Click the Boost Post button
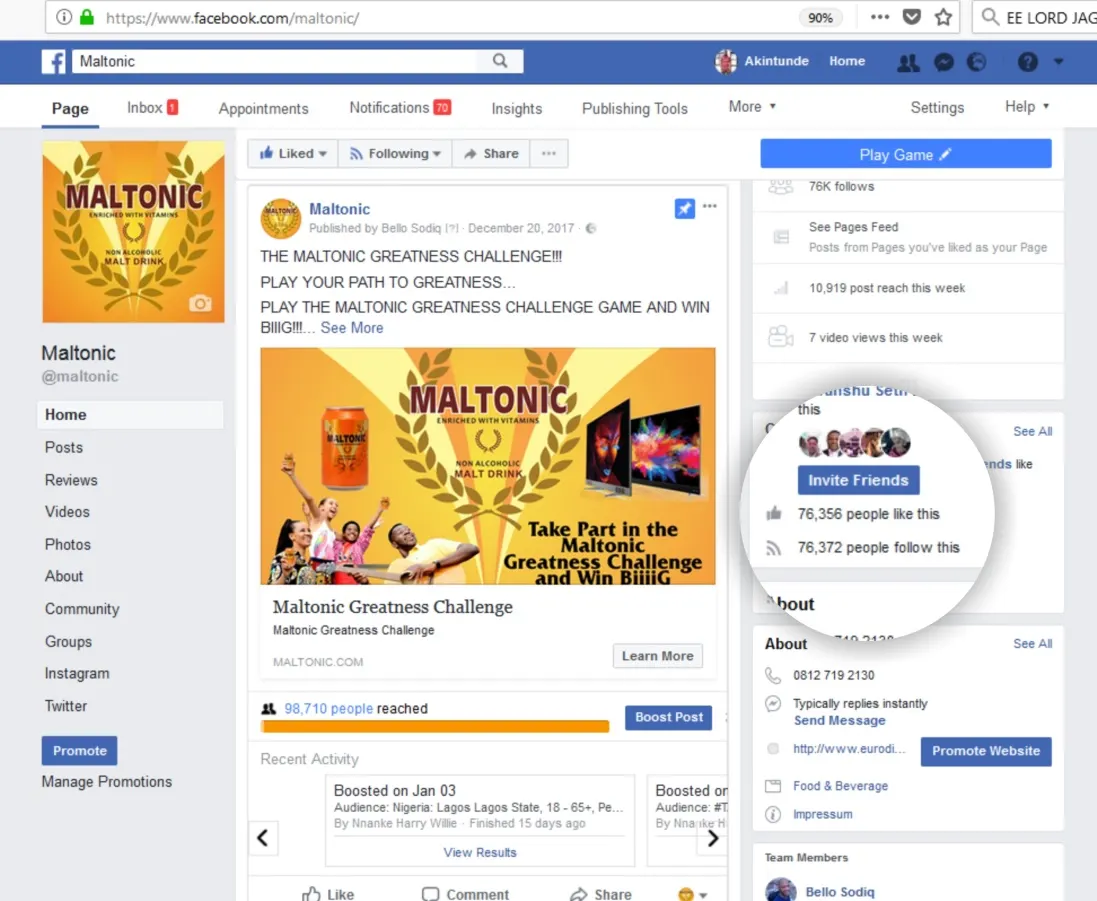Viewport: 1097px width, 901px height. pos(668,717)
